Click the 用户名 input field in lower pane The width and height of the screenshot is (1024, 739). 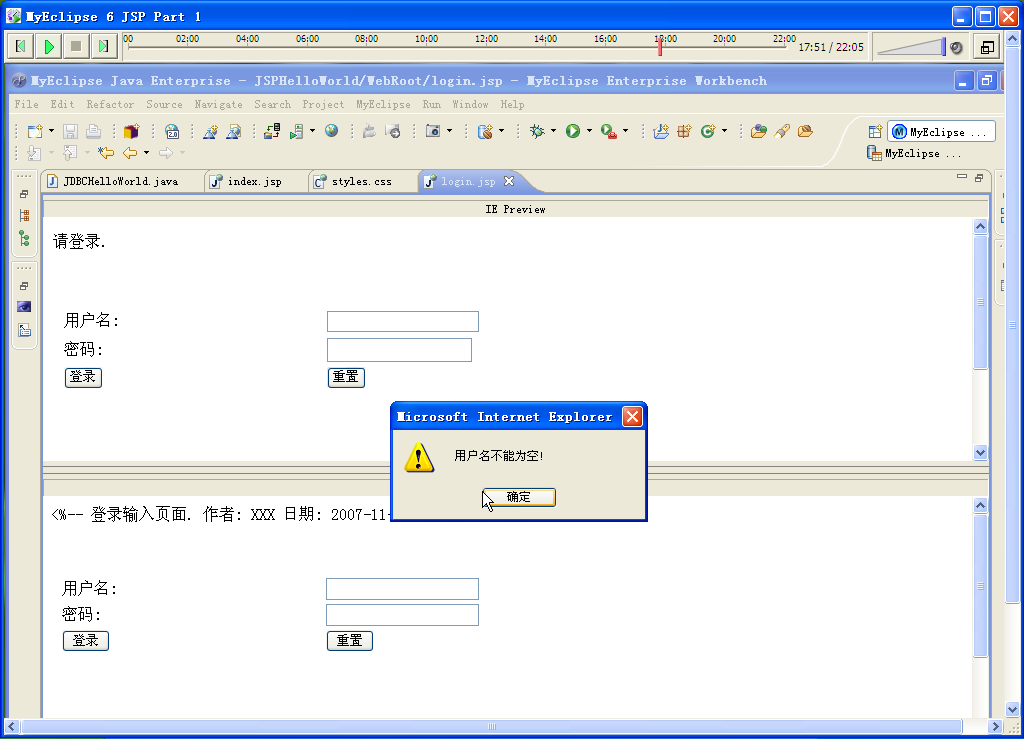(x=402, y=589)
